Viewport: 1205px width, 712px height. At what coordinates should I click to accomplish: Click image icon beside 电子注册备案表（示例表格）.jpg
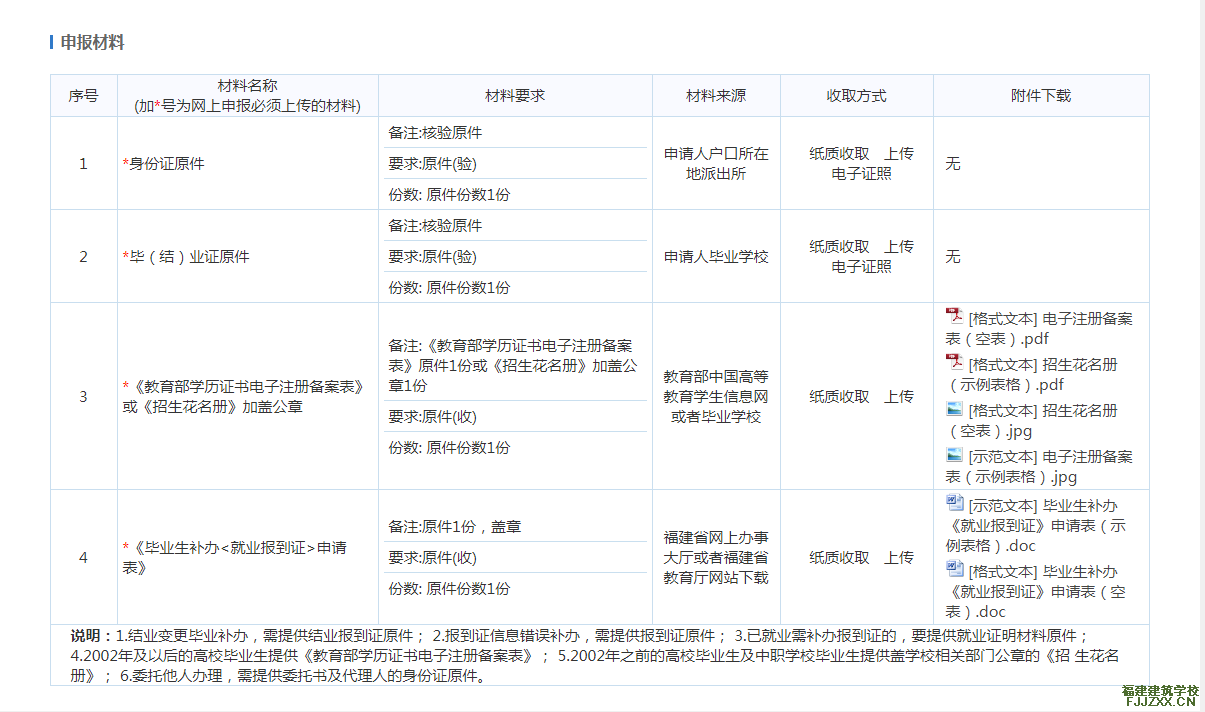click(954, 455)
